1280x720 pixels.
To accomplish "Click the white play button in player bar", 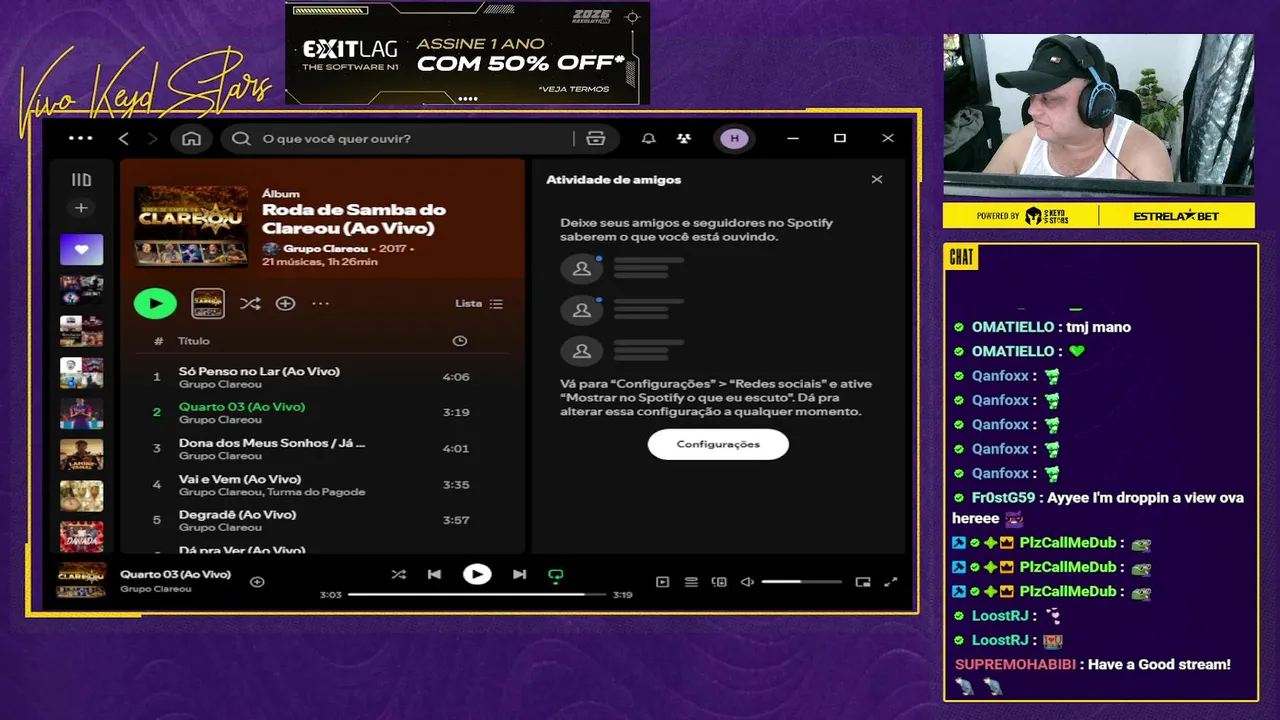I will tap(477, 574).
